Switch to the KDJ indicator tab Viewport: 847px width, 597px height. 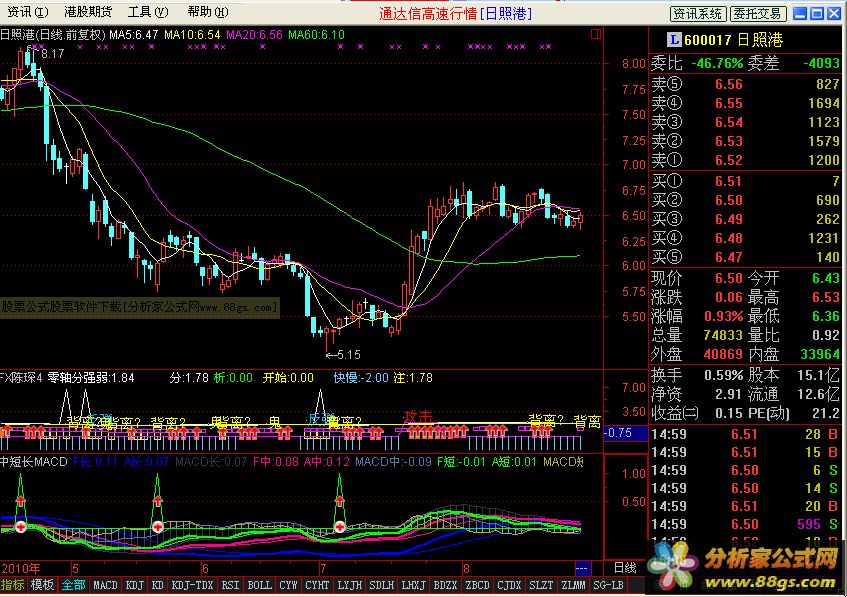coord(135,585)
